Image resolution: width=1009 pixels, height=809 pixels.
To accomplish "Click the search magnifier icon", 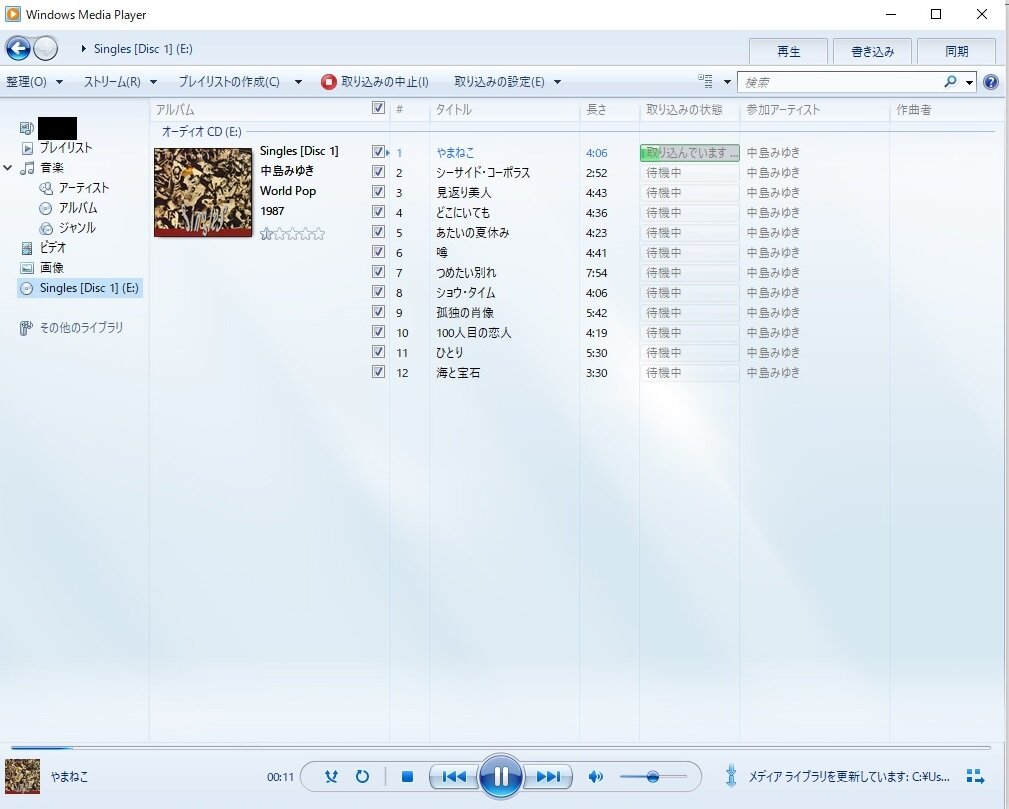I will (950, 81).
